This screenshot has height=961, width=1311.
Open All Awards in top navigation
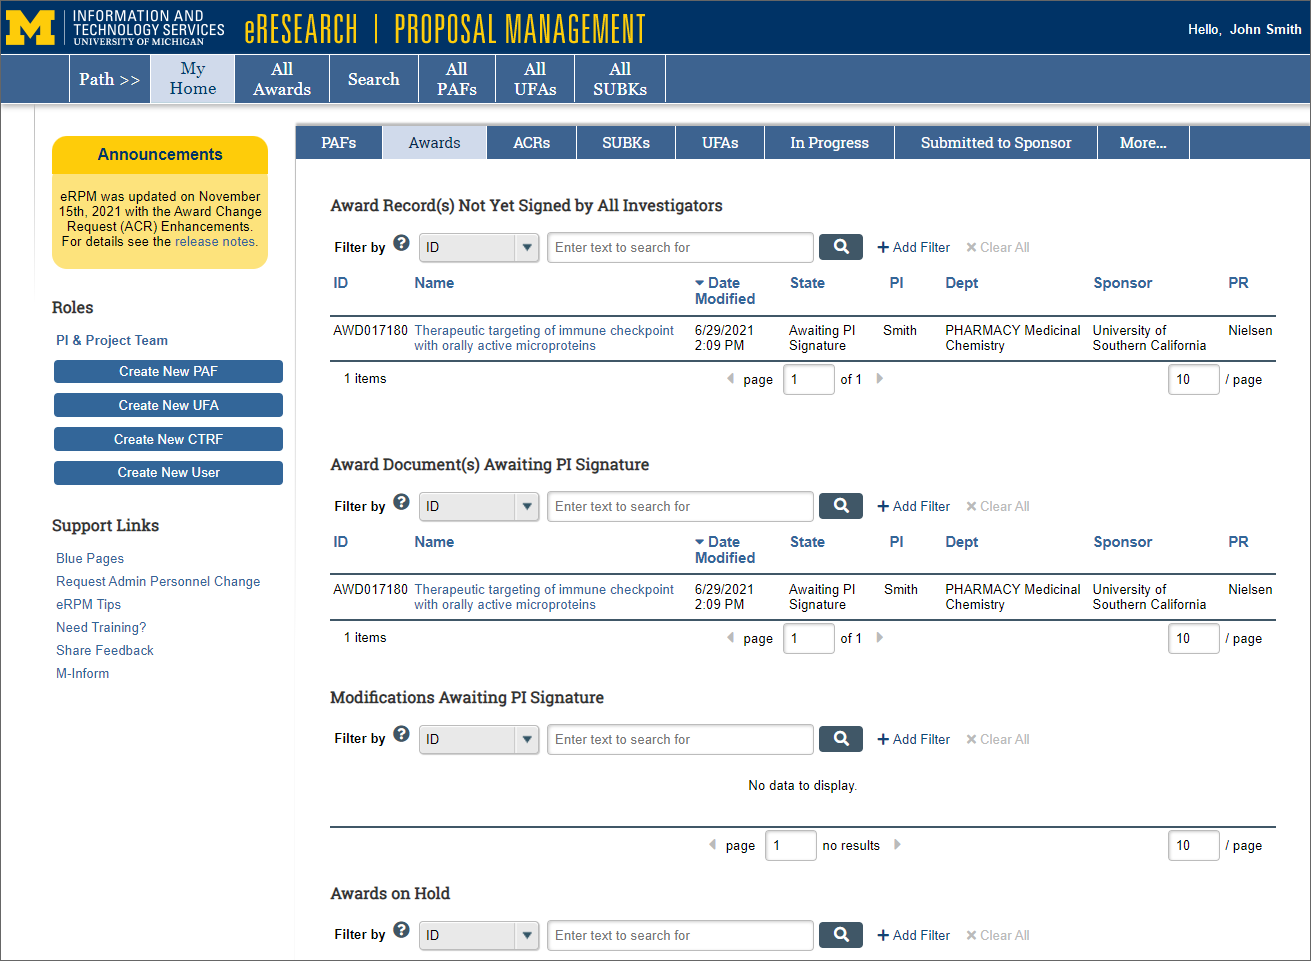[x=282, y=79]
